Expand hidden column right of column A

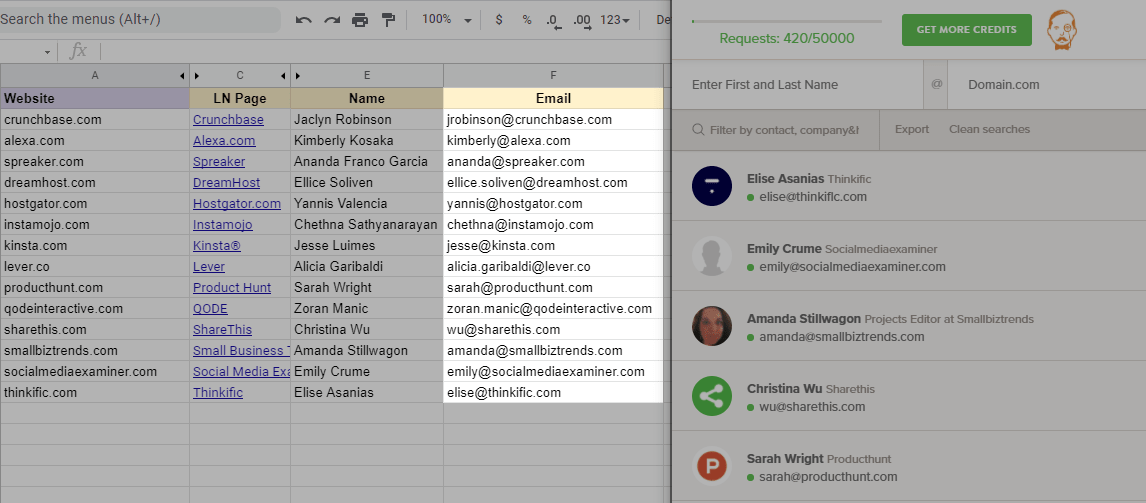click(182, 75)
